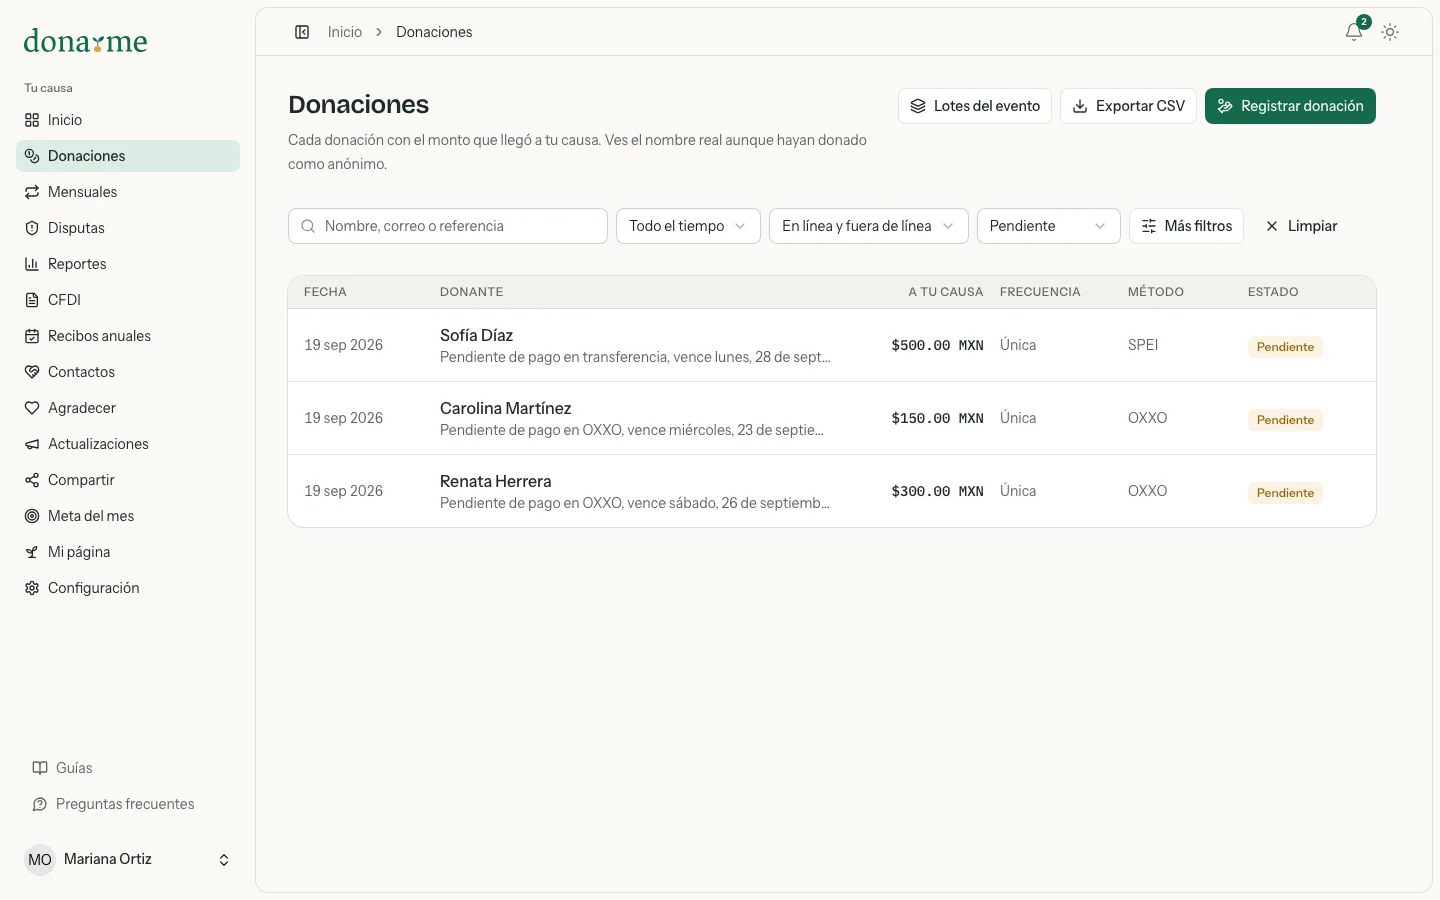Expand the Mariana Ortiz account menu
This screenshot has width=1440, height=900.
point(128,860)
